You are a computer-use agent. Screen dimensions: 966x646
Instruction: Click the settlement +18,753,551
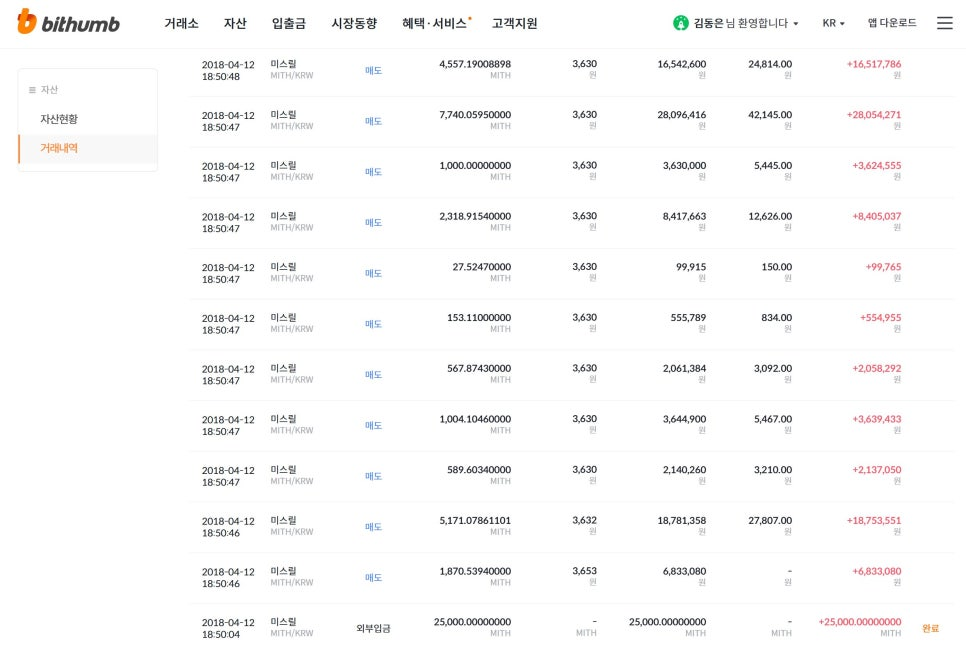pos(874,520)
